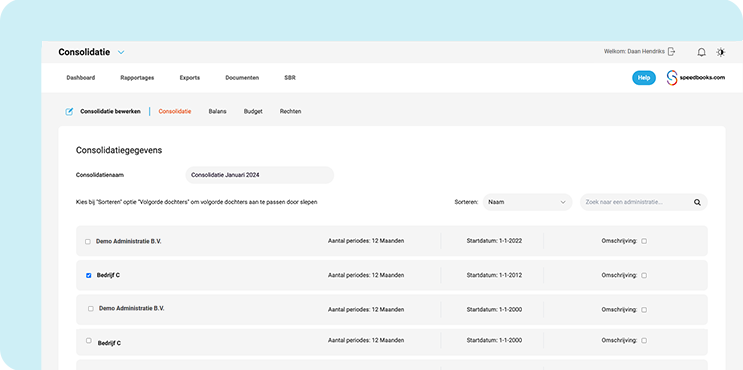Click the Startdatum: 1-1-2022 value
This screenshot has height=370, width=743.
pos(494,241)
